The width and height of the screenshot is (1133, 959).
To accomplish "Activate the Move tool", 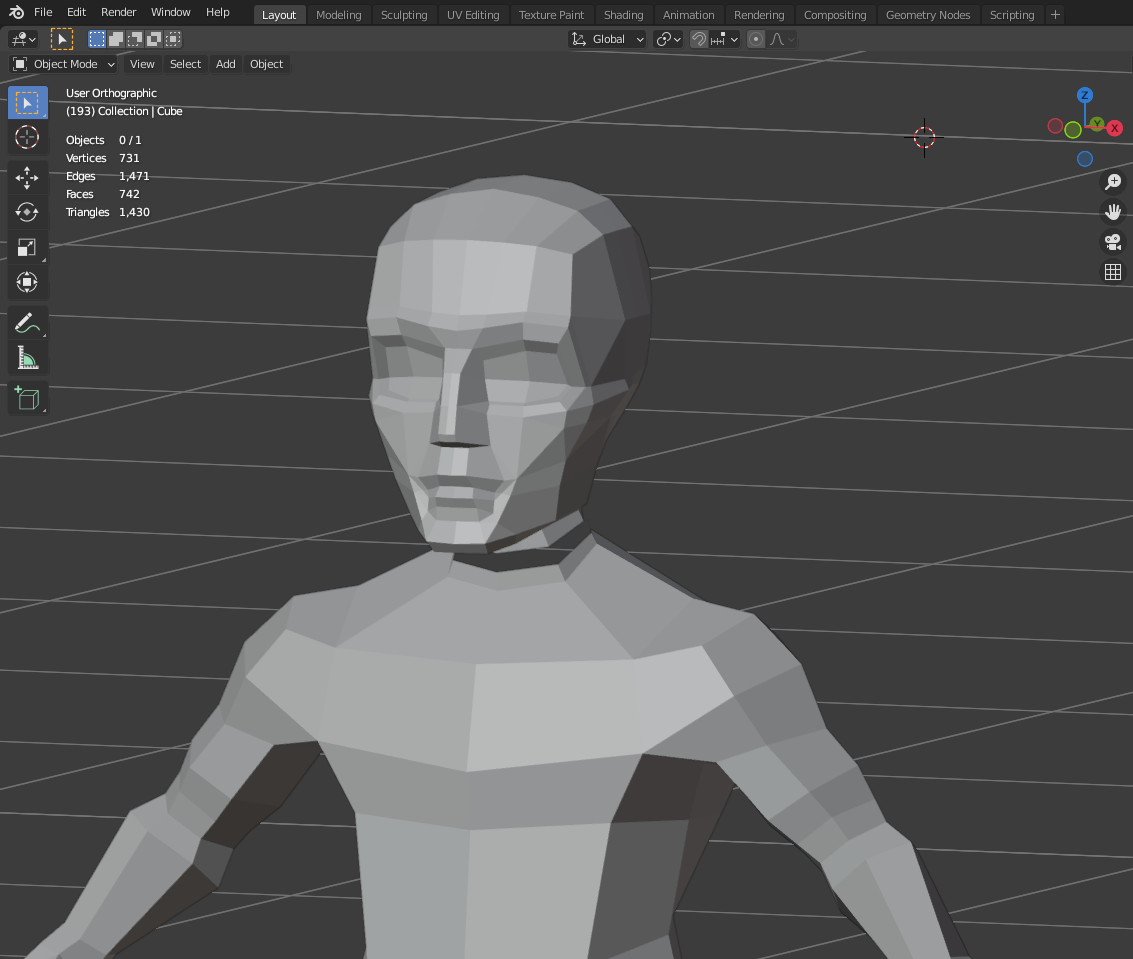I will [x=27, y=178].
